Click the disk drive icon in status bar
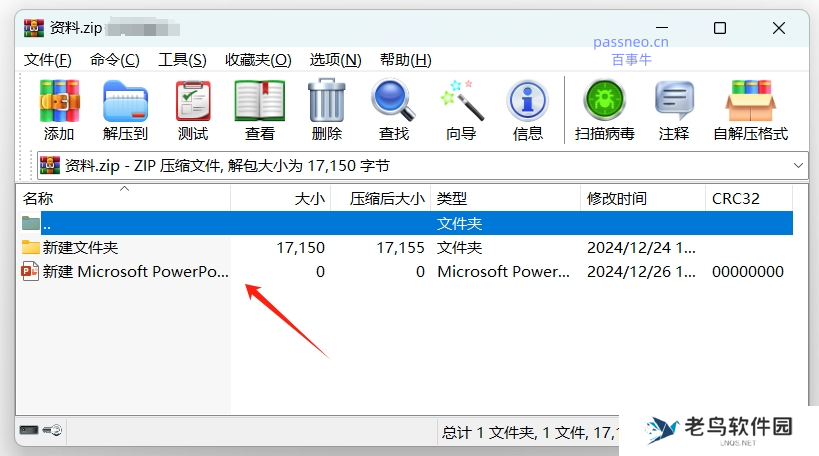819x456 pixels. 29,430
